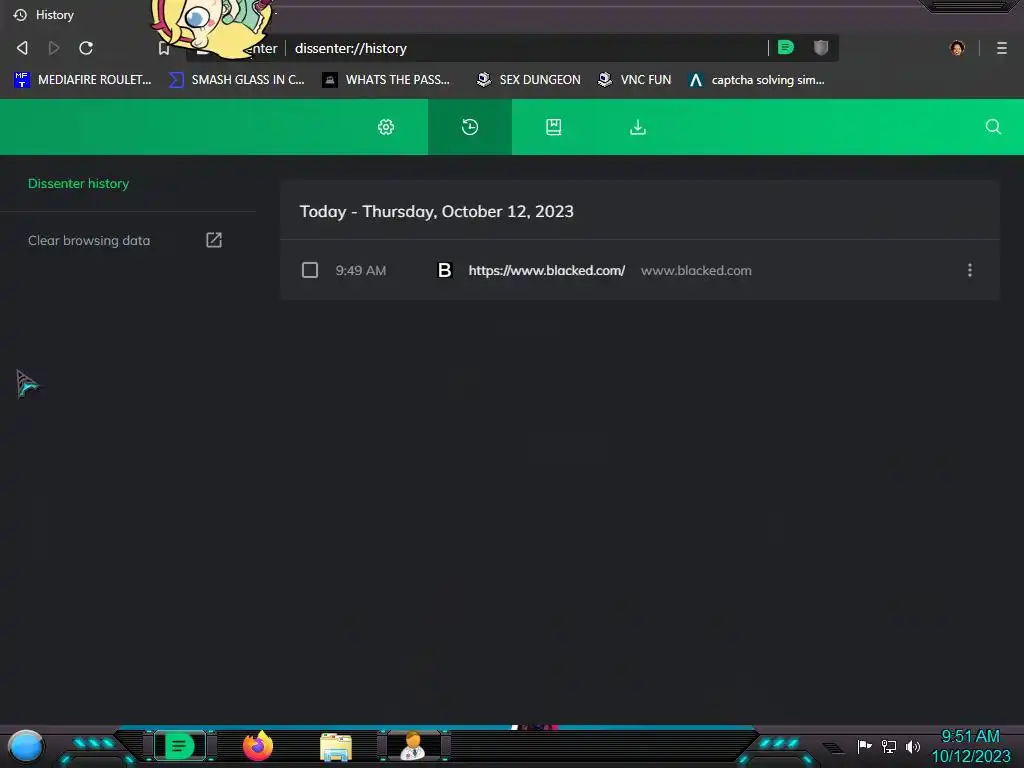Screen dimensions: 1024x768
Task: Switch to the Downloads tab
Action: [637, 127]
